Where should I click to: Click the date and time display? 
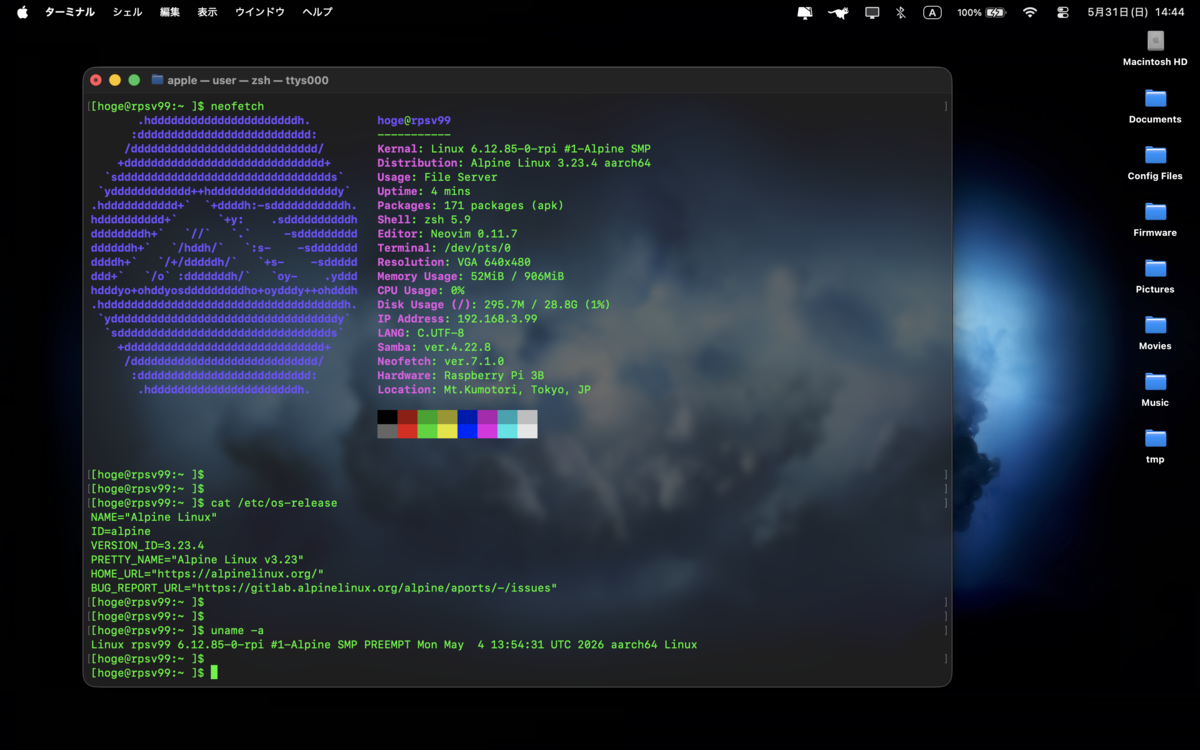pyautogui.click(x=1135, y=12)
